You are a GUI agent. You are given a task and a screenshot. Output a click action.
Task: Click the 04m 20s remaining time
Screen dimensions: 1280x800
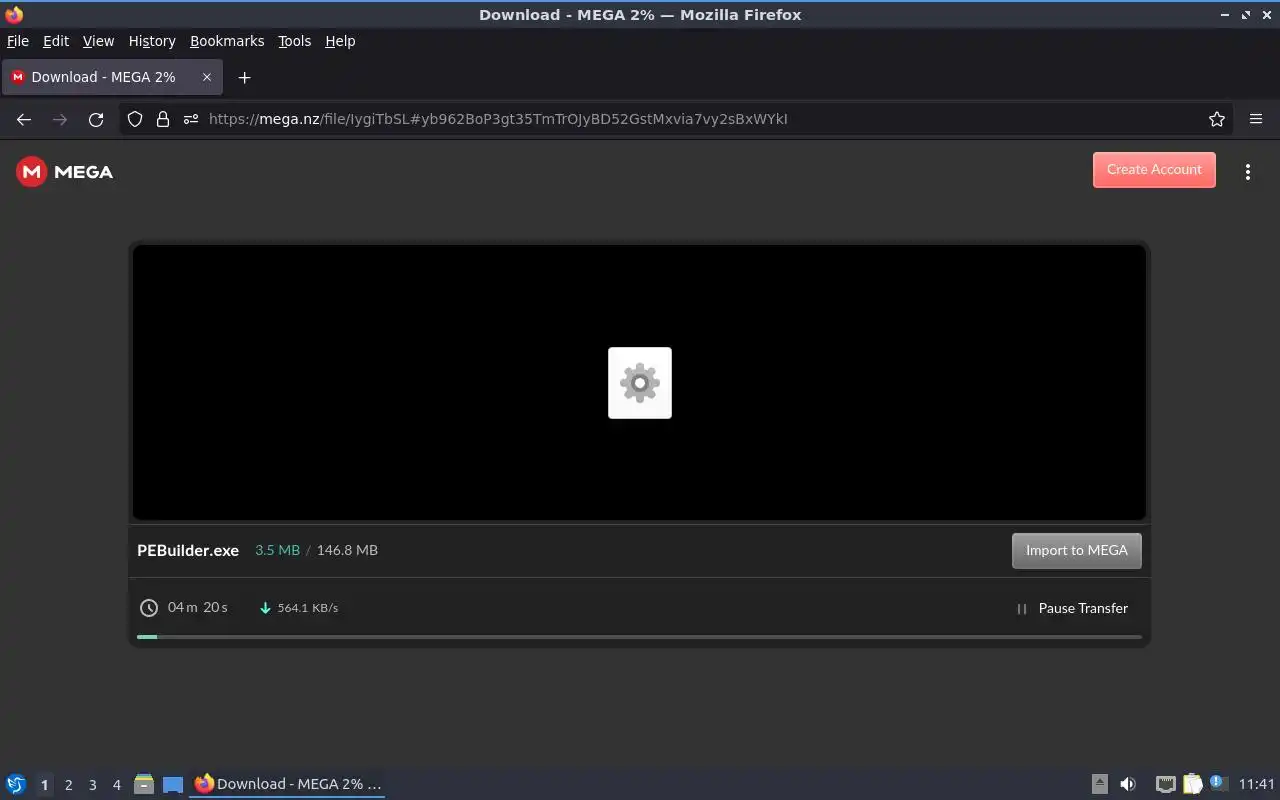click(198, 607)
